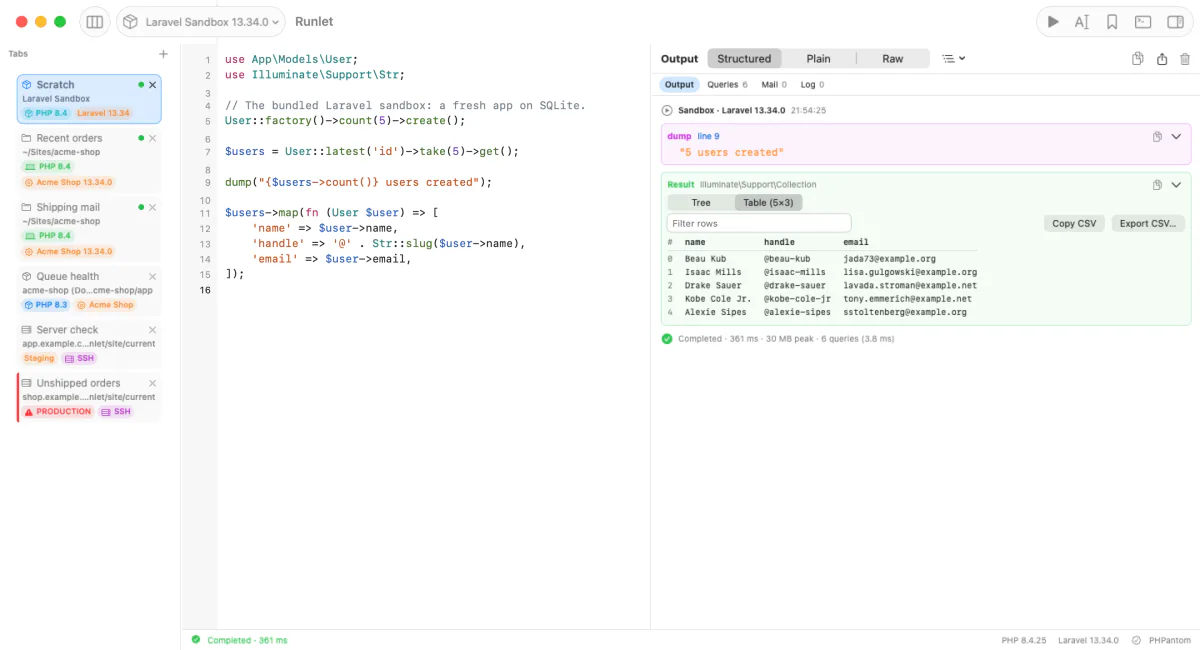This screenshot has width=1200, height=650.
Task: Click the PHPantom status icon
Action: tap(1137, 640)
